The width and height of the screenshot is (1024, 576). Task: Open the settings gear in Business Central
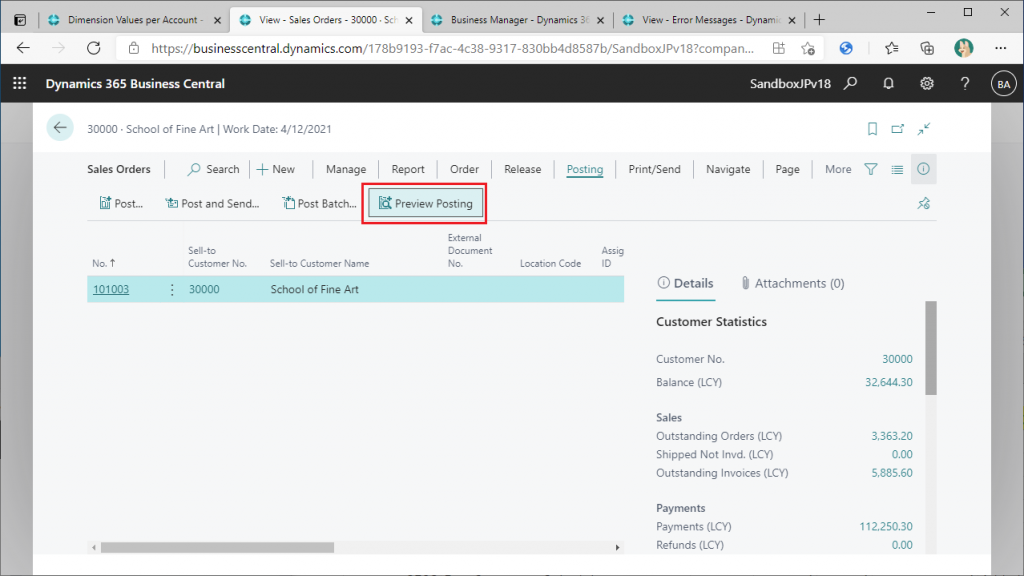(927, 84)
